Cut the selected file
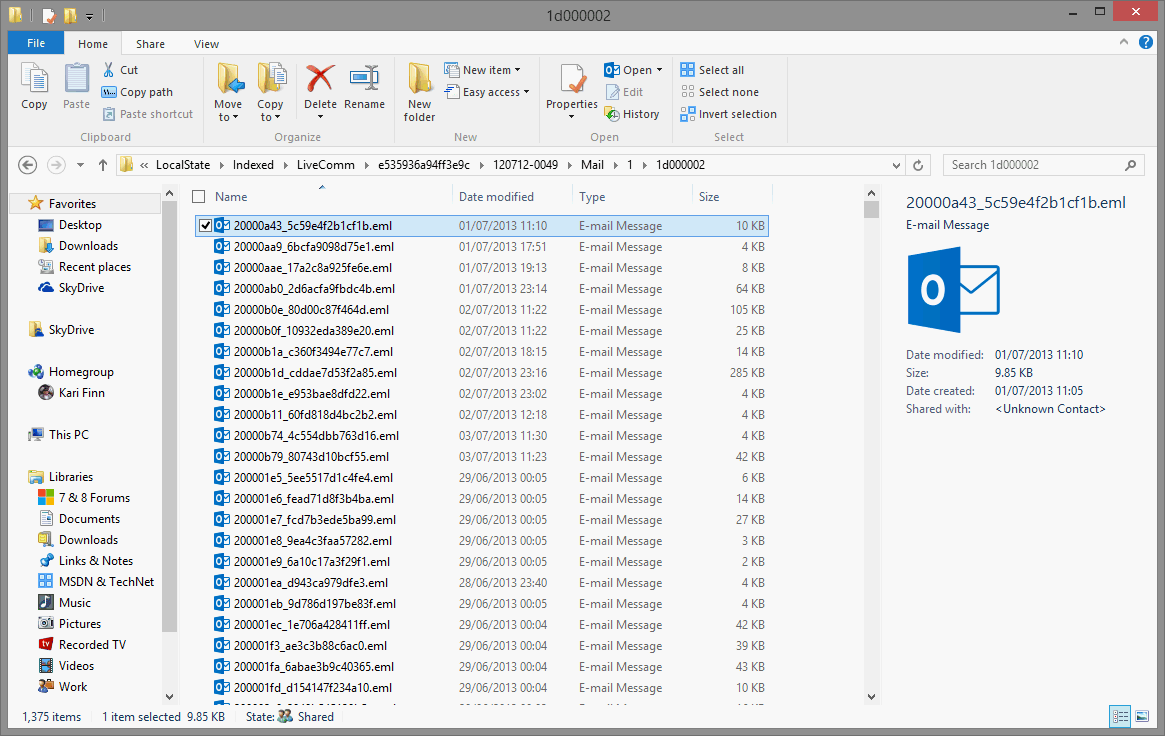Viewport: 1165px width, 736px height. pos(120,70)
